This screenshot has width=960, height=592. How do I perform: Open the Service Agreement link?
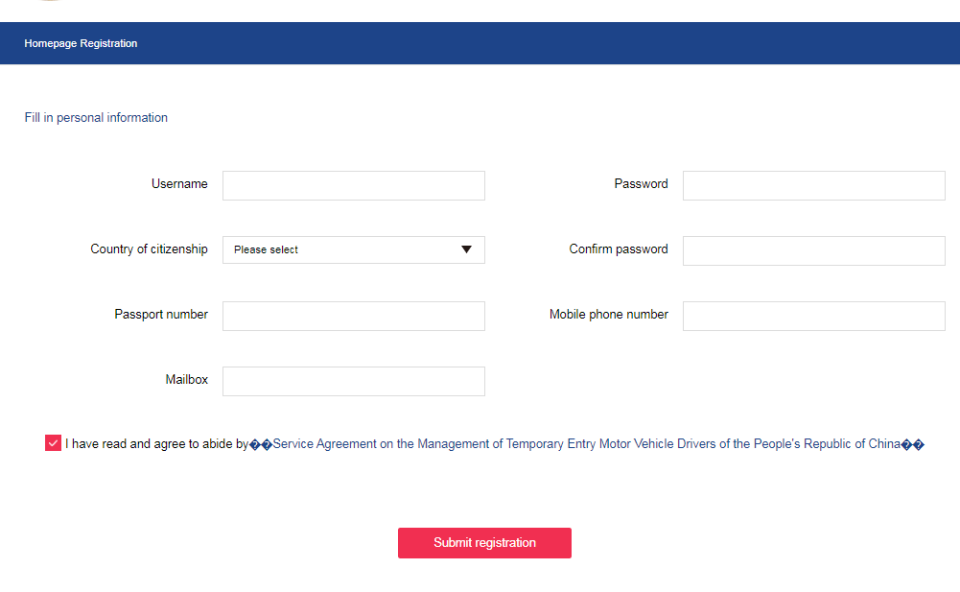(x=587, y=444)
